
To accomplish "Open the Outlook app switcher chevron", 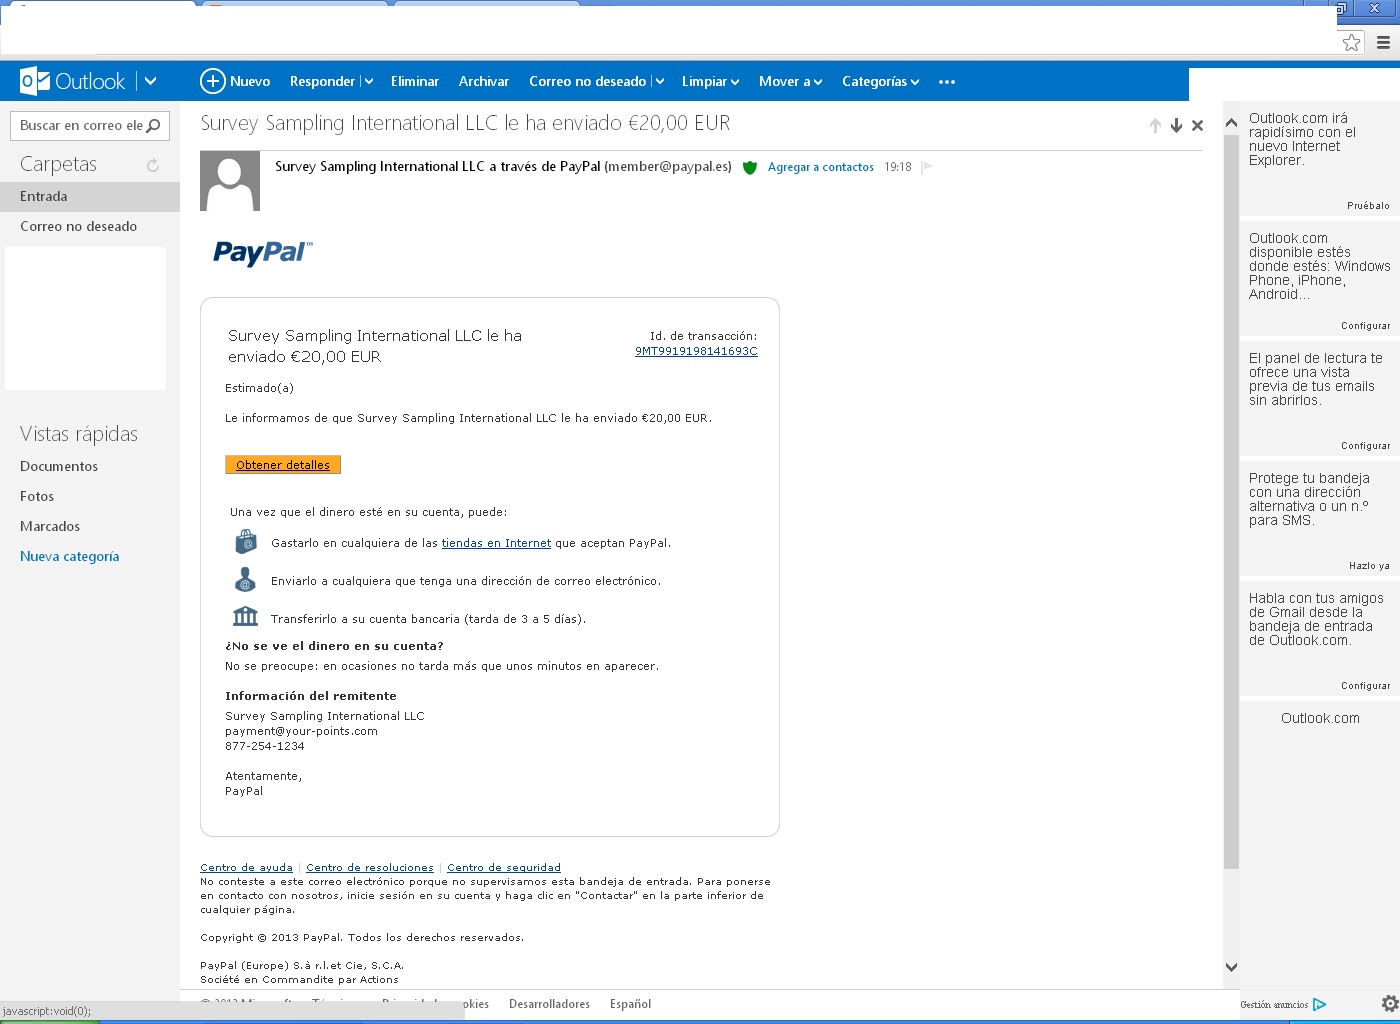I will pyautogui.click(x=150, y=81).
